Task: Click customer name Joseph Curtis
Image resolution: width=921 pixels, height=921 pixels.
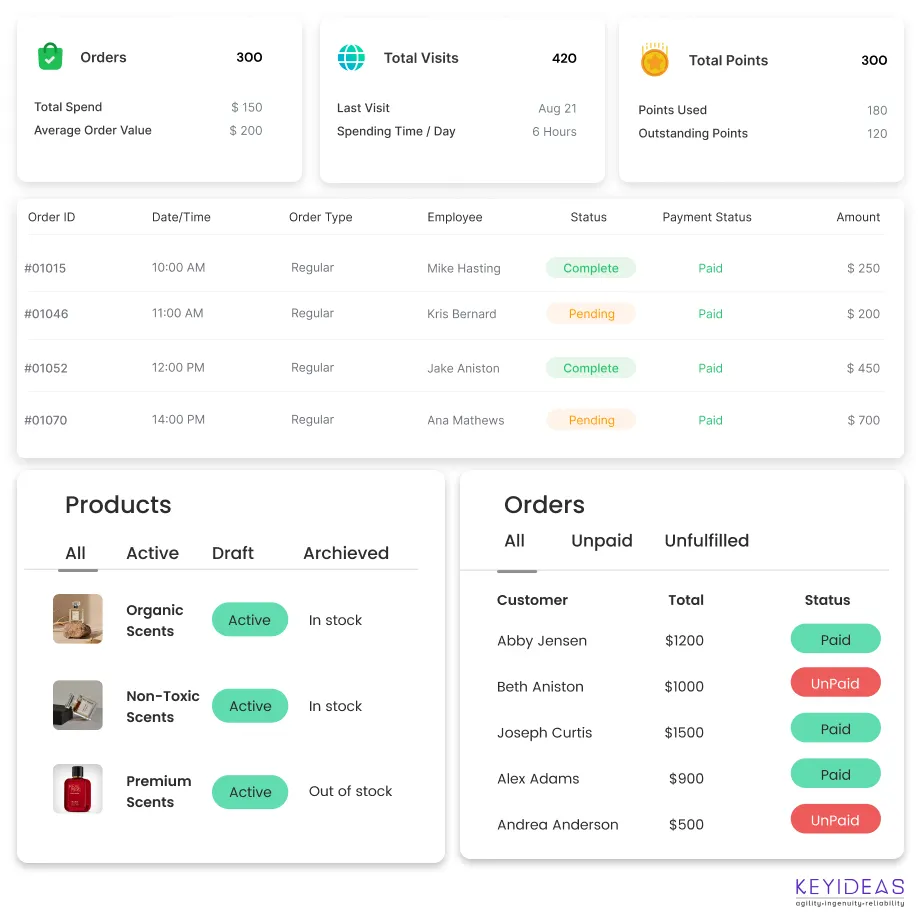Action: 544,733
